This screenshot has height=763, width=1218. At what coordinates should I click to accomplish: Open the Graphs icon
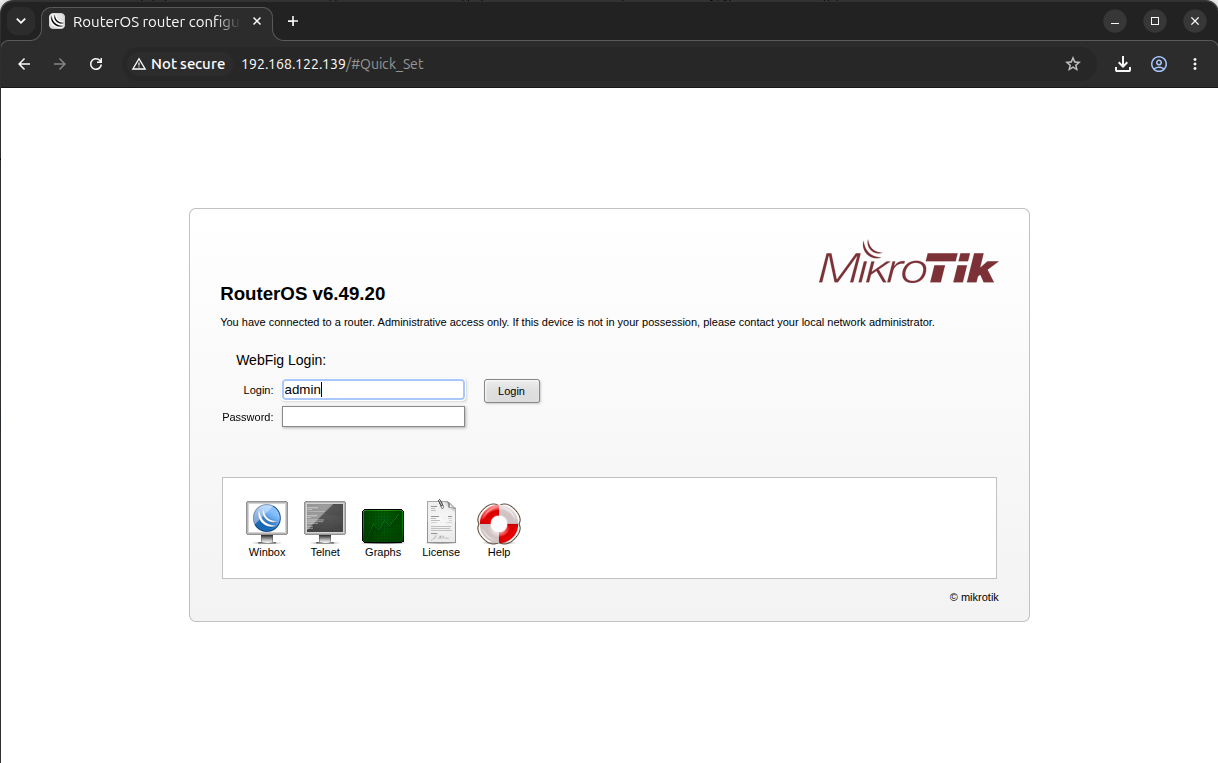click(x=383, y=526)
